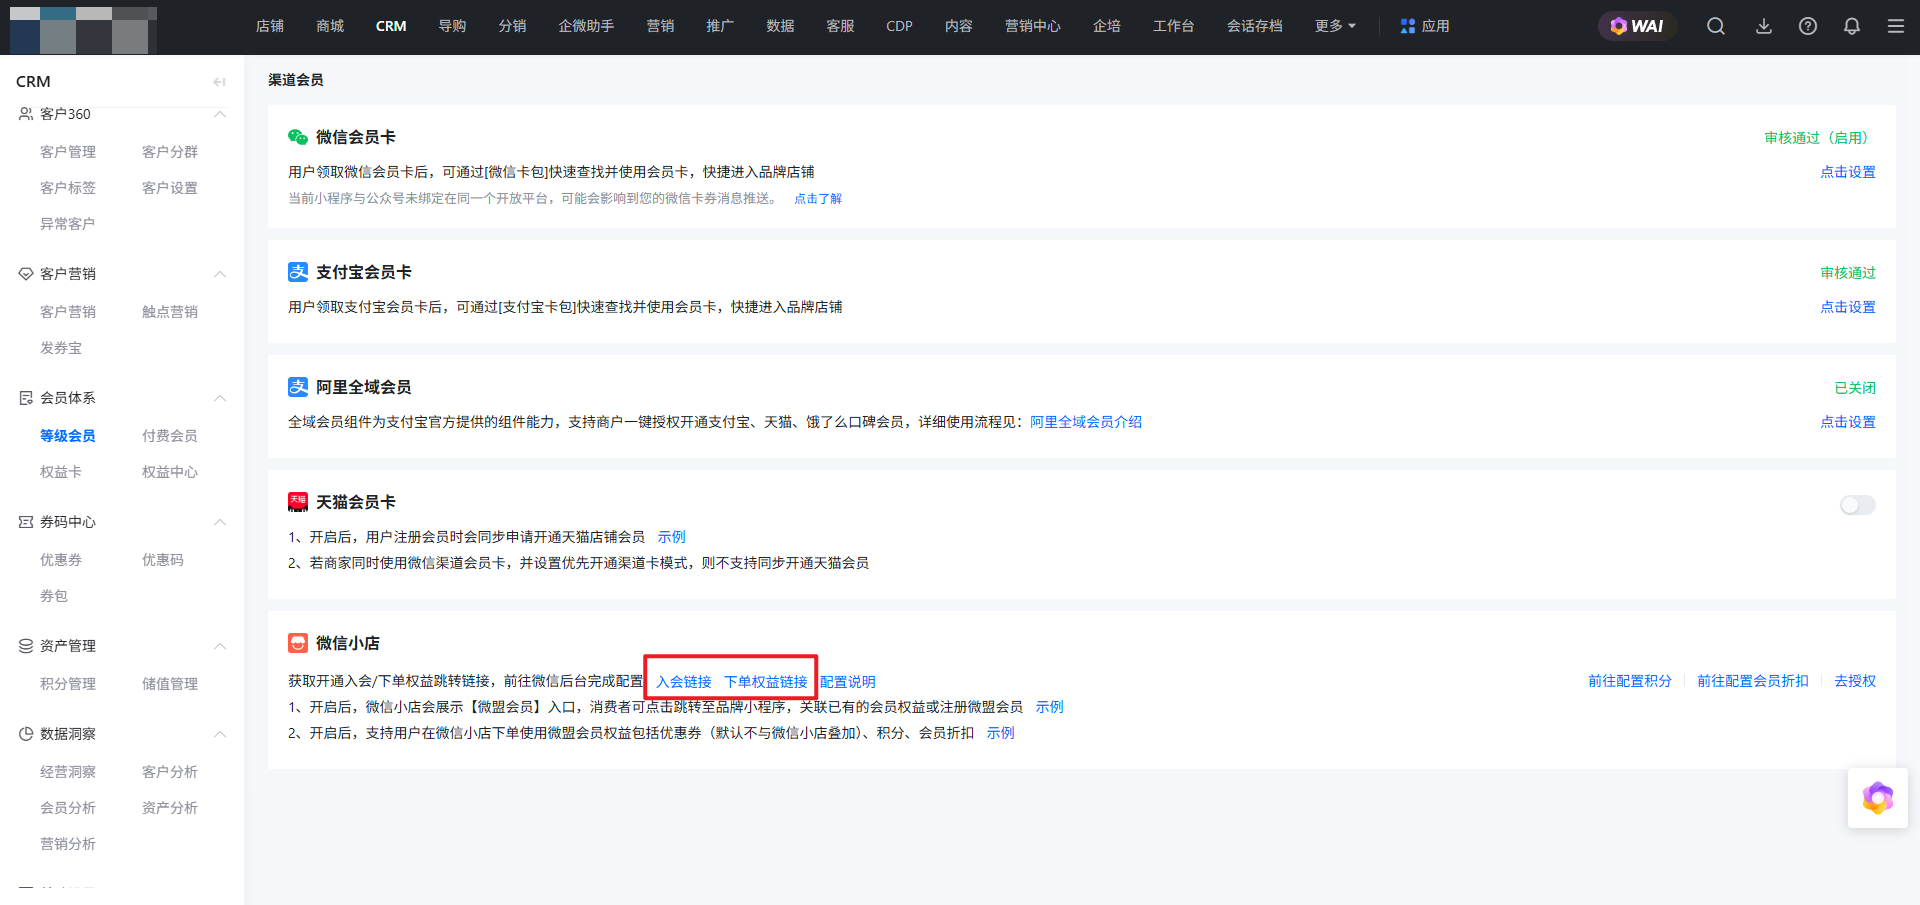Open 付费会员 in the sidebar
Screen dimensions: 1920x905
[x=170, y=436]
